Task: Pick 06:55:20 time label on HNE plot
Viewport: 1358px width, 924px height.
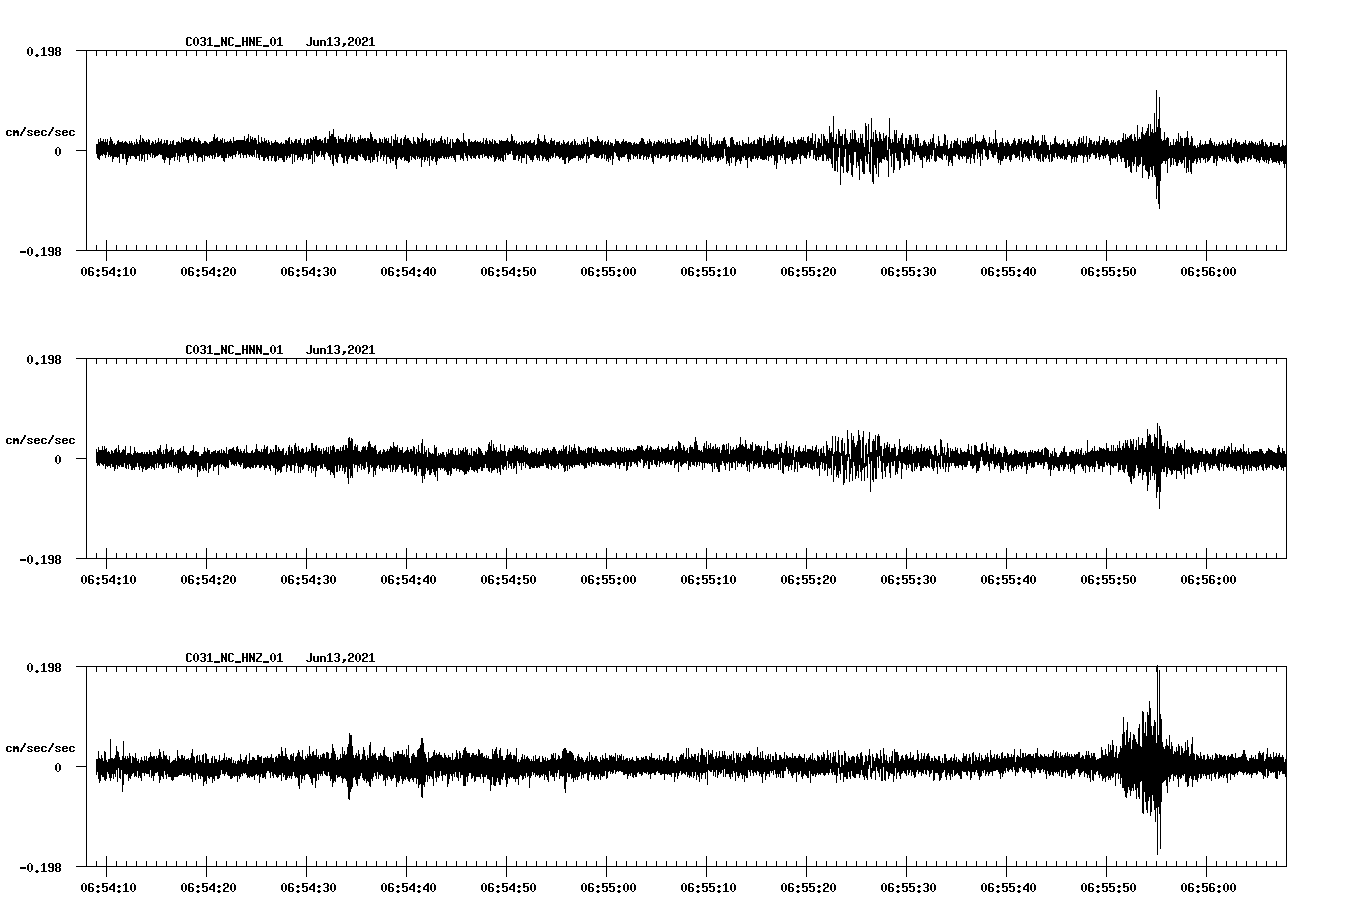Action: [x=808, y=272]
